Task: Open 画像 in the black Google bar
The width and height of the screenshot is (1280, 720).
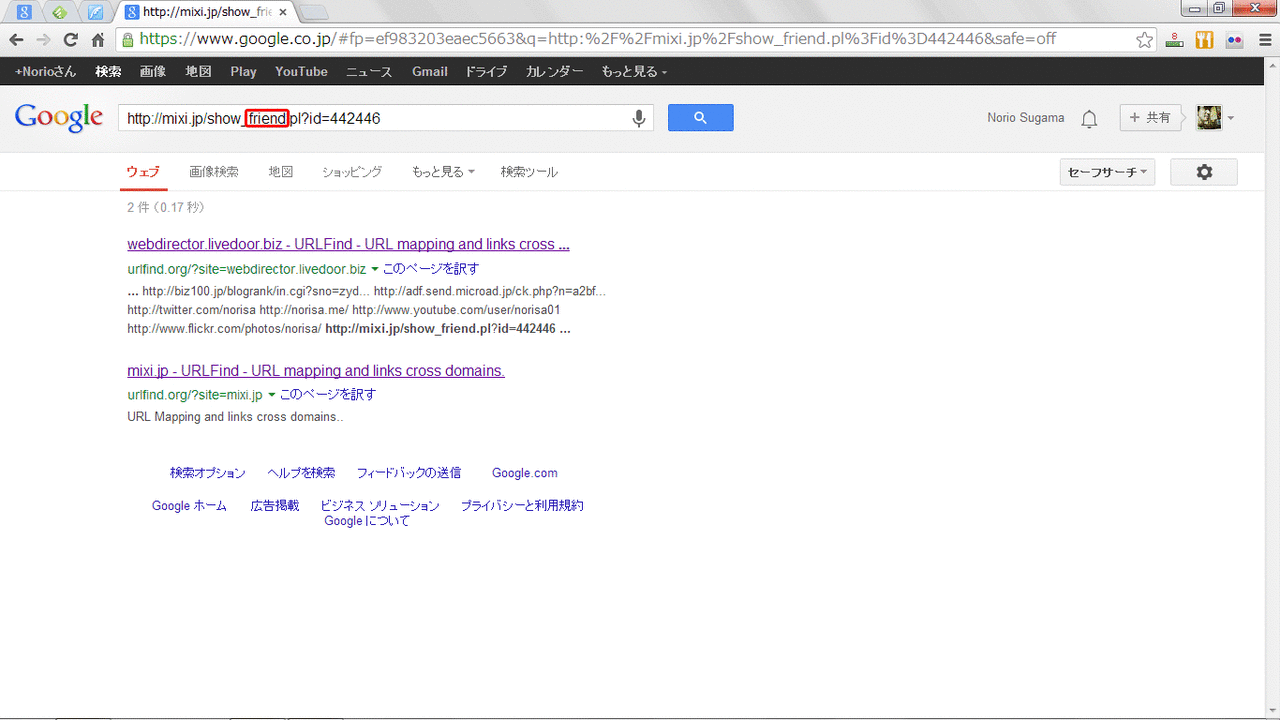Action: 153,71
